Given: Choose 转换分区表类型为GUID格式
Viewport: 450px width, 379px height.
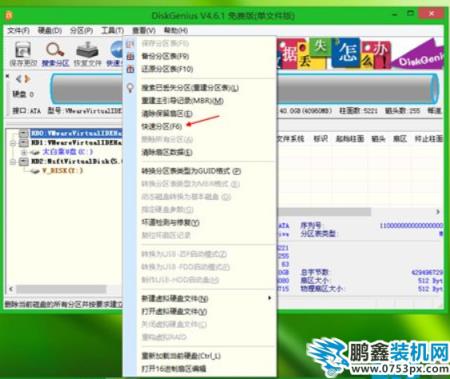Looking at the screenshot, I should 191,171.
